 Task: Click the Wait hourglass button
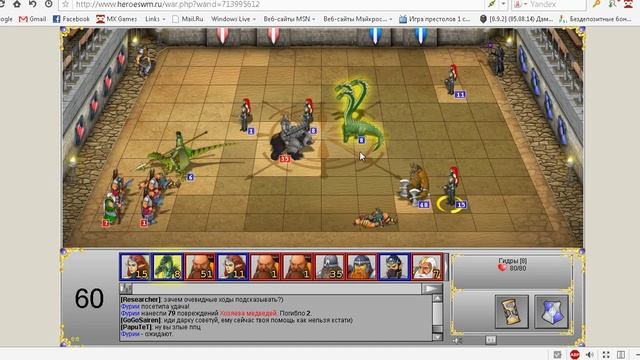511,312
